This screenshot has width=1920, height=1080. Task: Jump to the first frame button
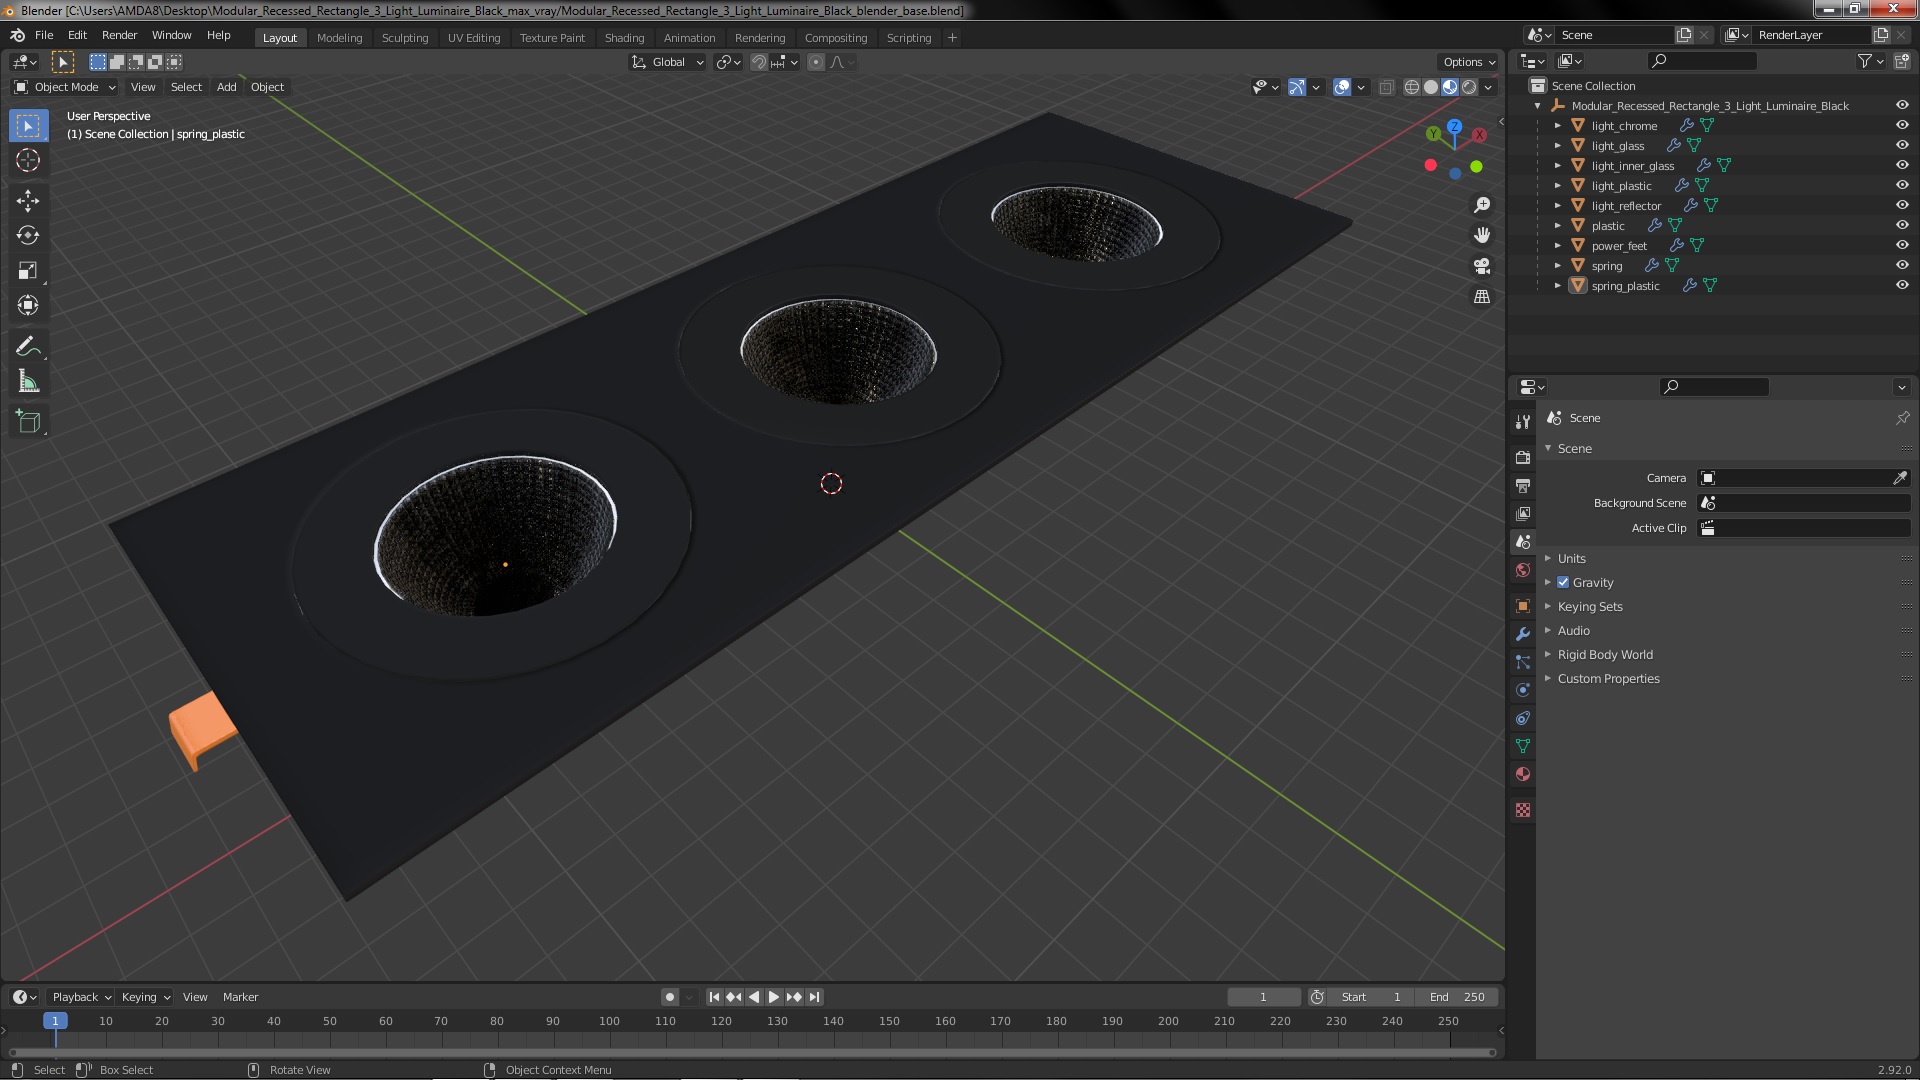714,997
